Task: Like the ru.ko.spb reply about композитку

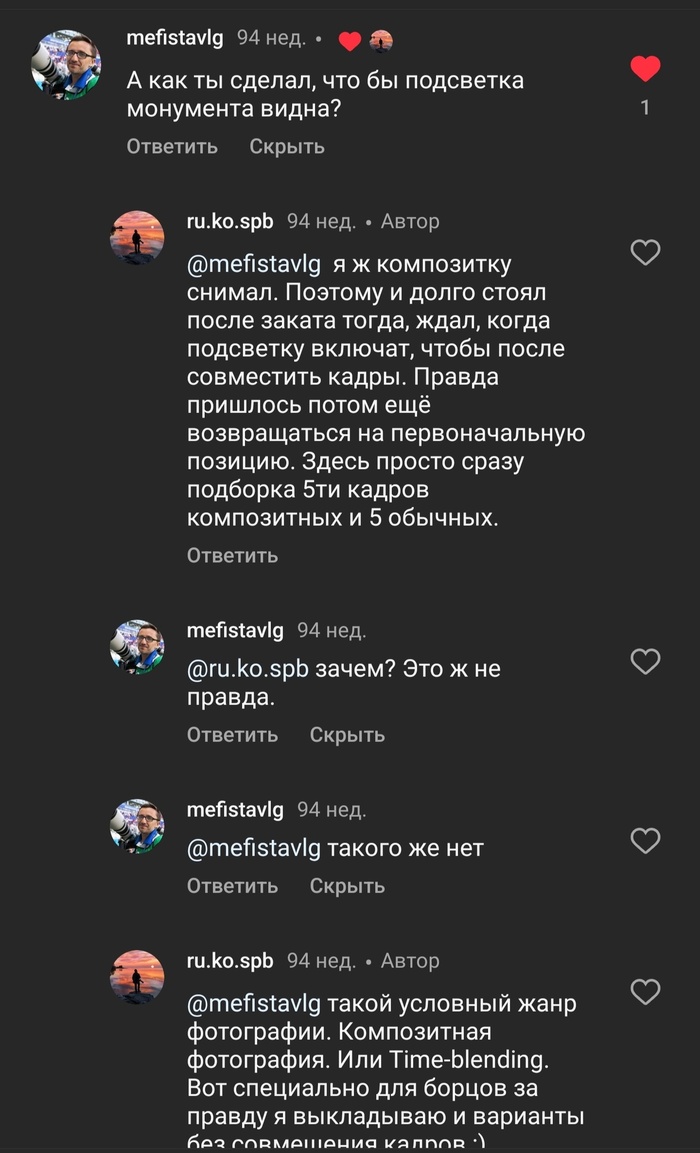Action: click(646, 252)
